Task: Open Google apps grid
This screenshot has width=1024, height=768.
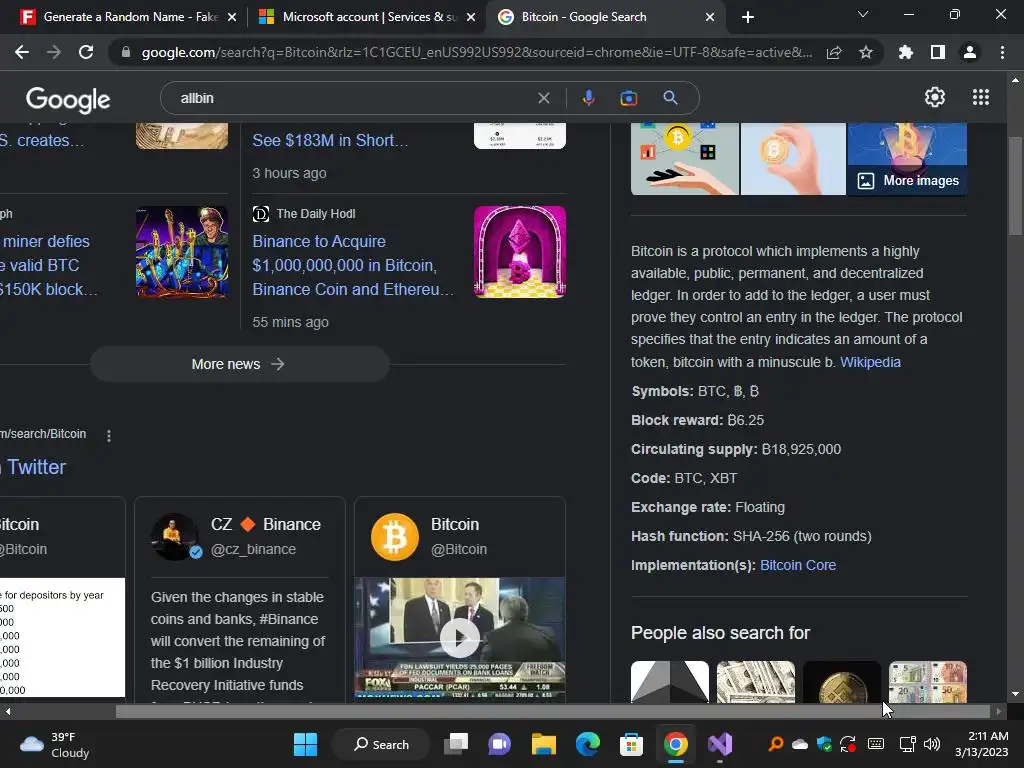Action: (981, 97)
